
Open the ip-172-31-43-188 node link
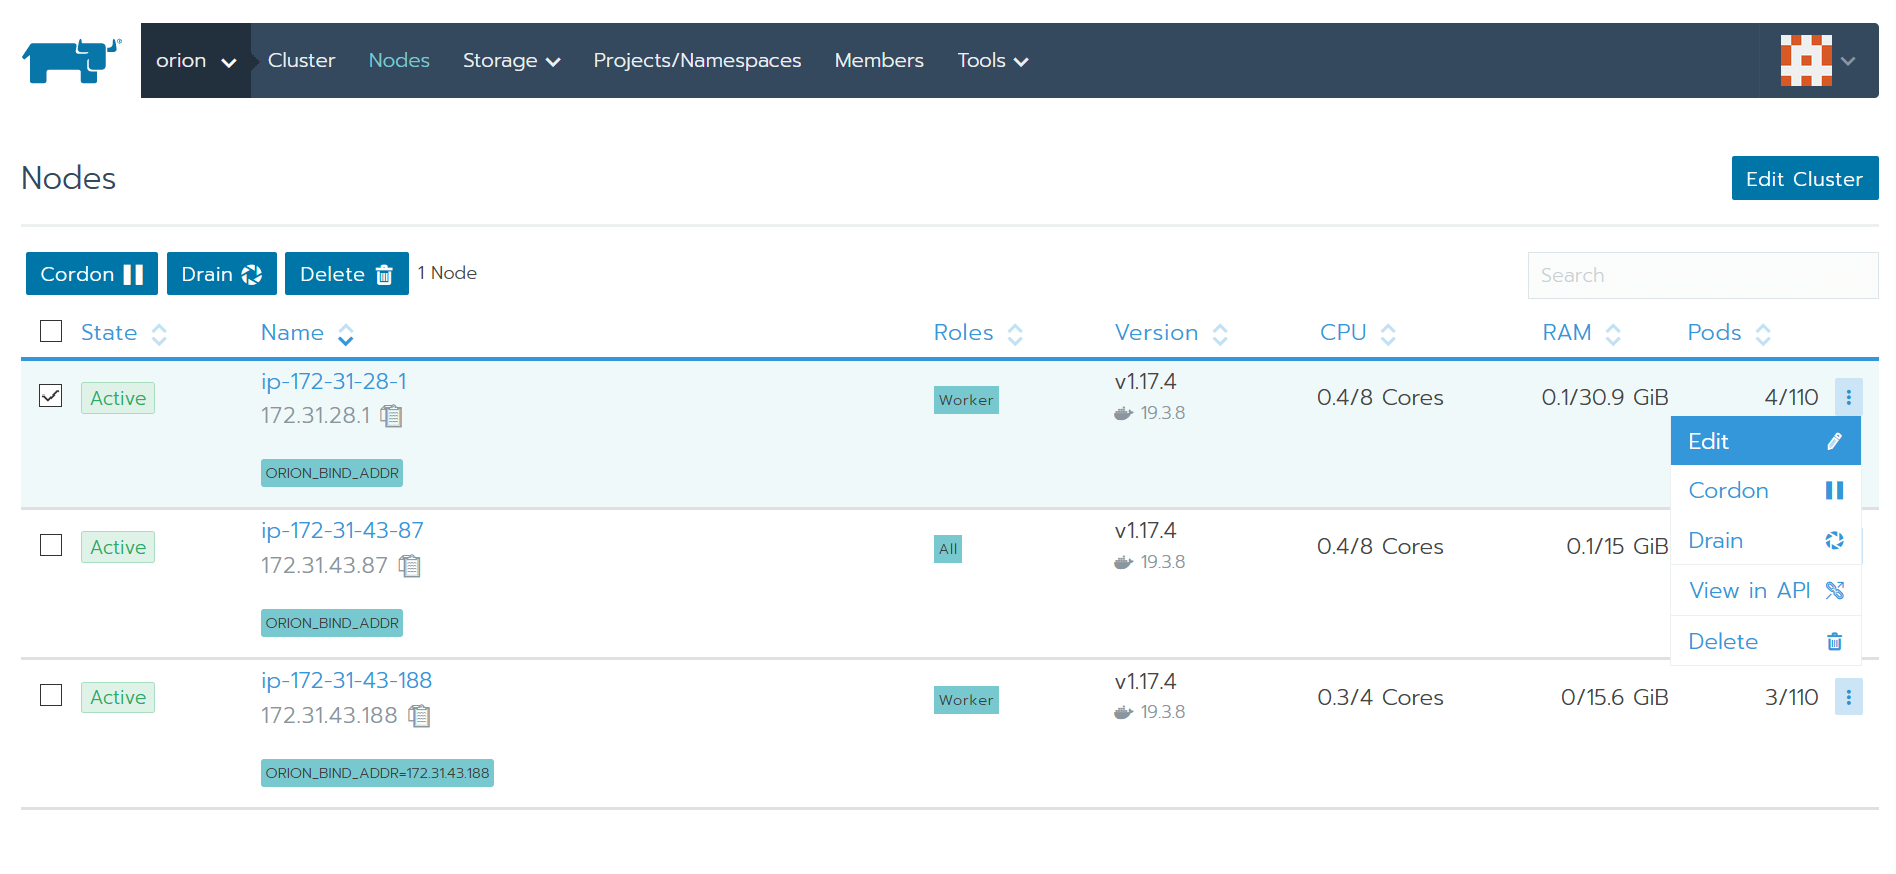coord(346,681)
